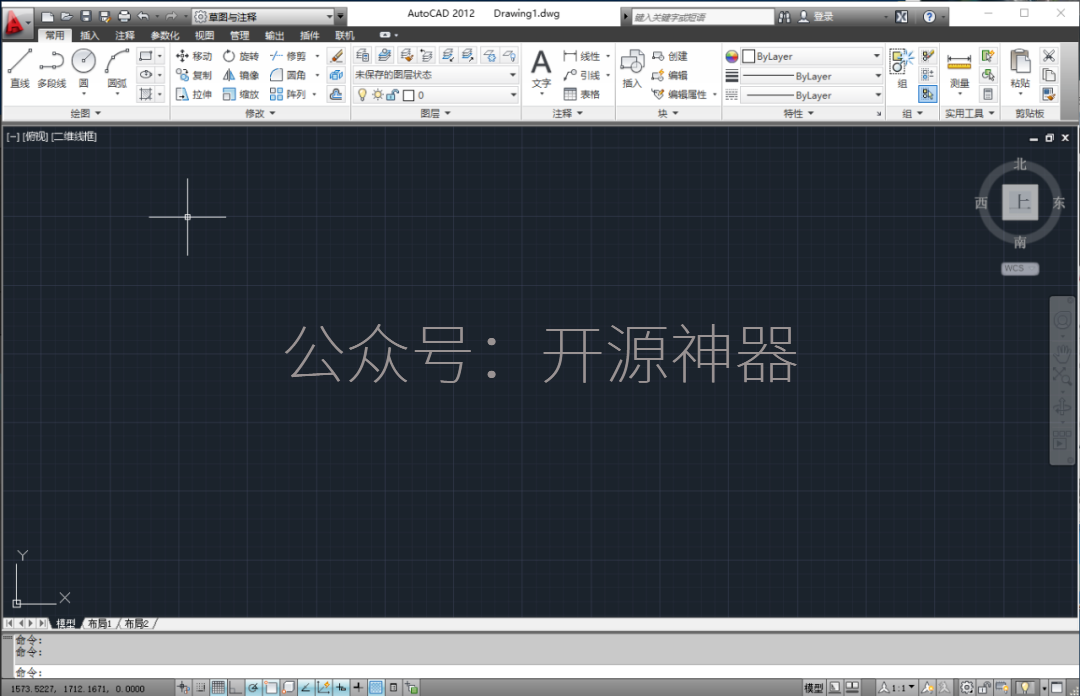The image size is (1080, 696).
Task: Click the 表格 (Table) tool
Action: point(582,94)
